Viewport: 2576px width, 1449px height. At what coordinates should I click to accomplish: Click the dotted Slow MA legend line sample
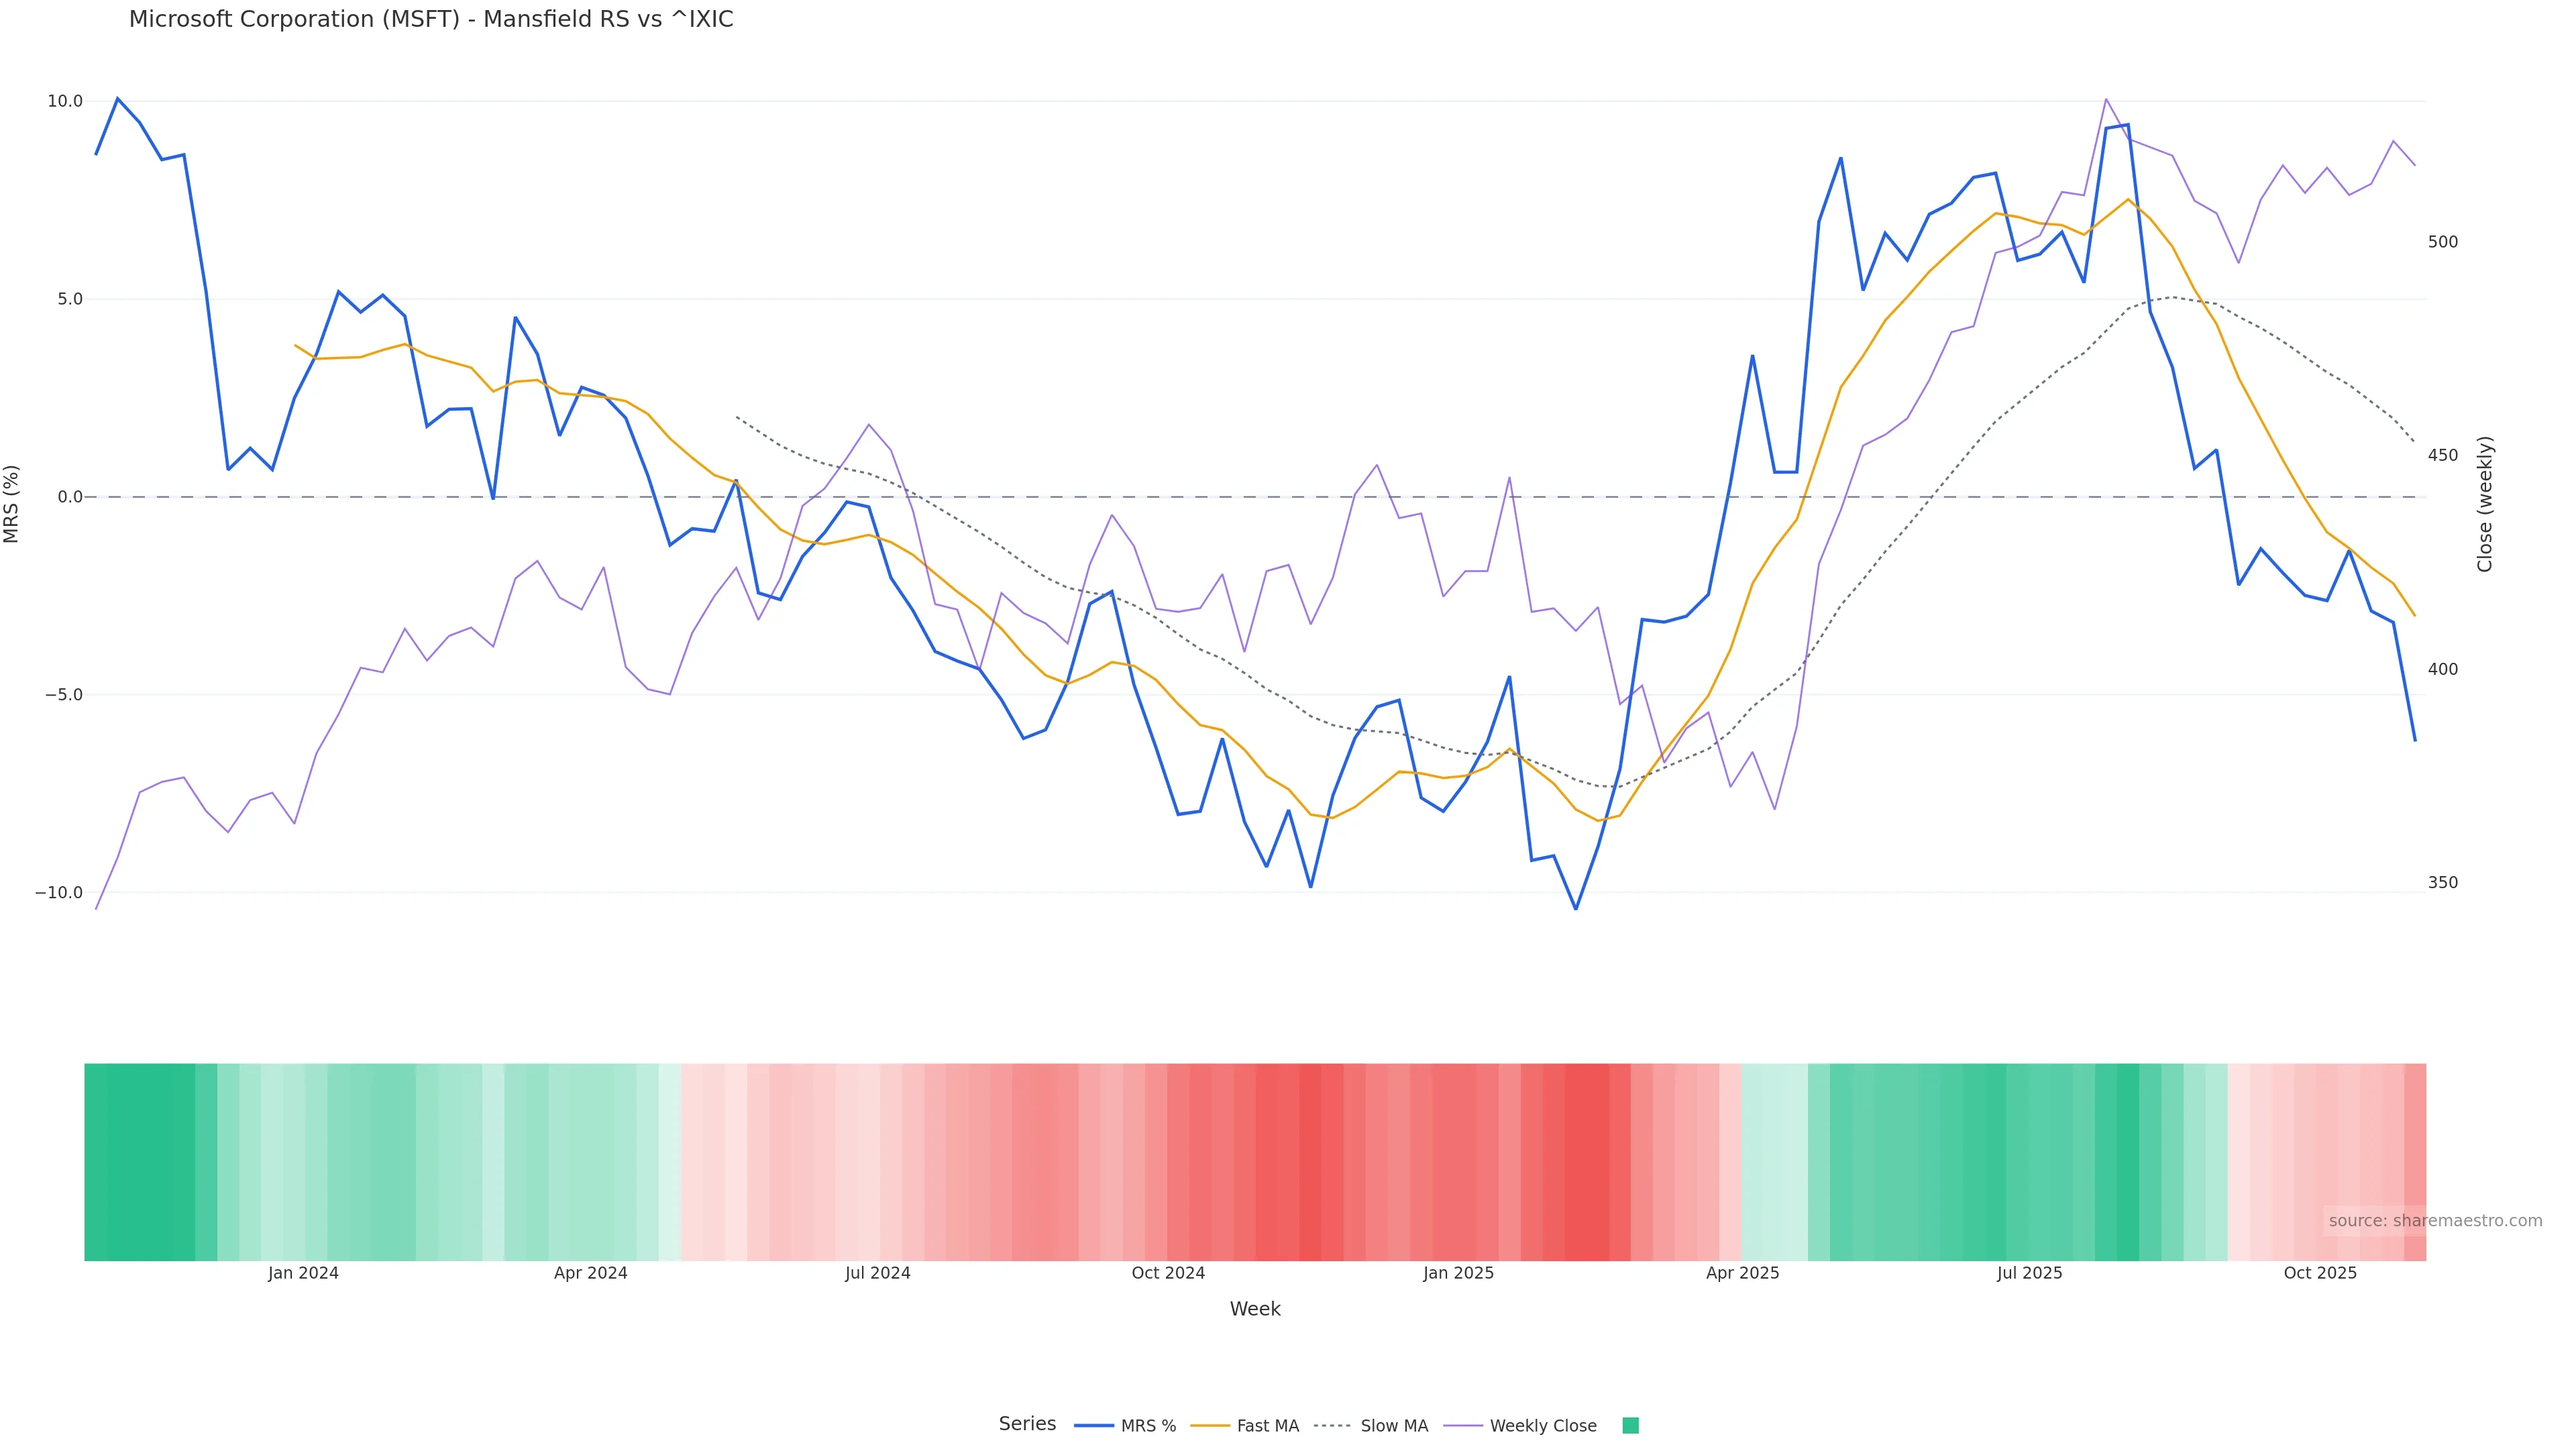click(1332, 1426)
